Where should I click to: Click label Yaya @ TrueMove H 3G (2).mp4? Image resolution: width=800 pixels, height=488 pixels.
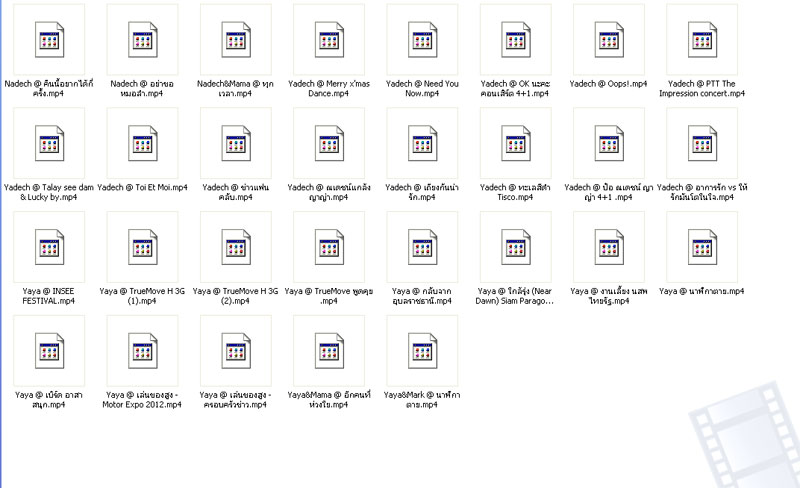tap(235, 296)
